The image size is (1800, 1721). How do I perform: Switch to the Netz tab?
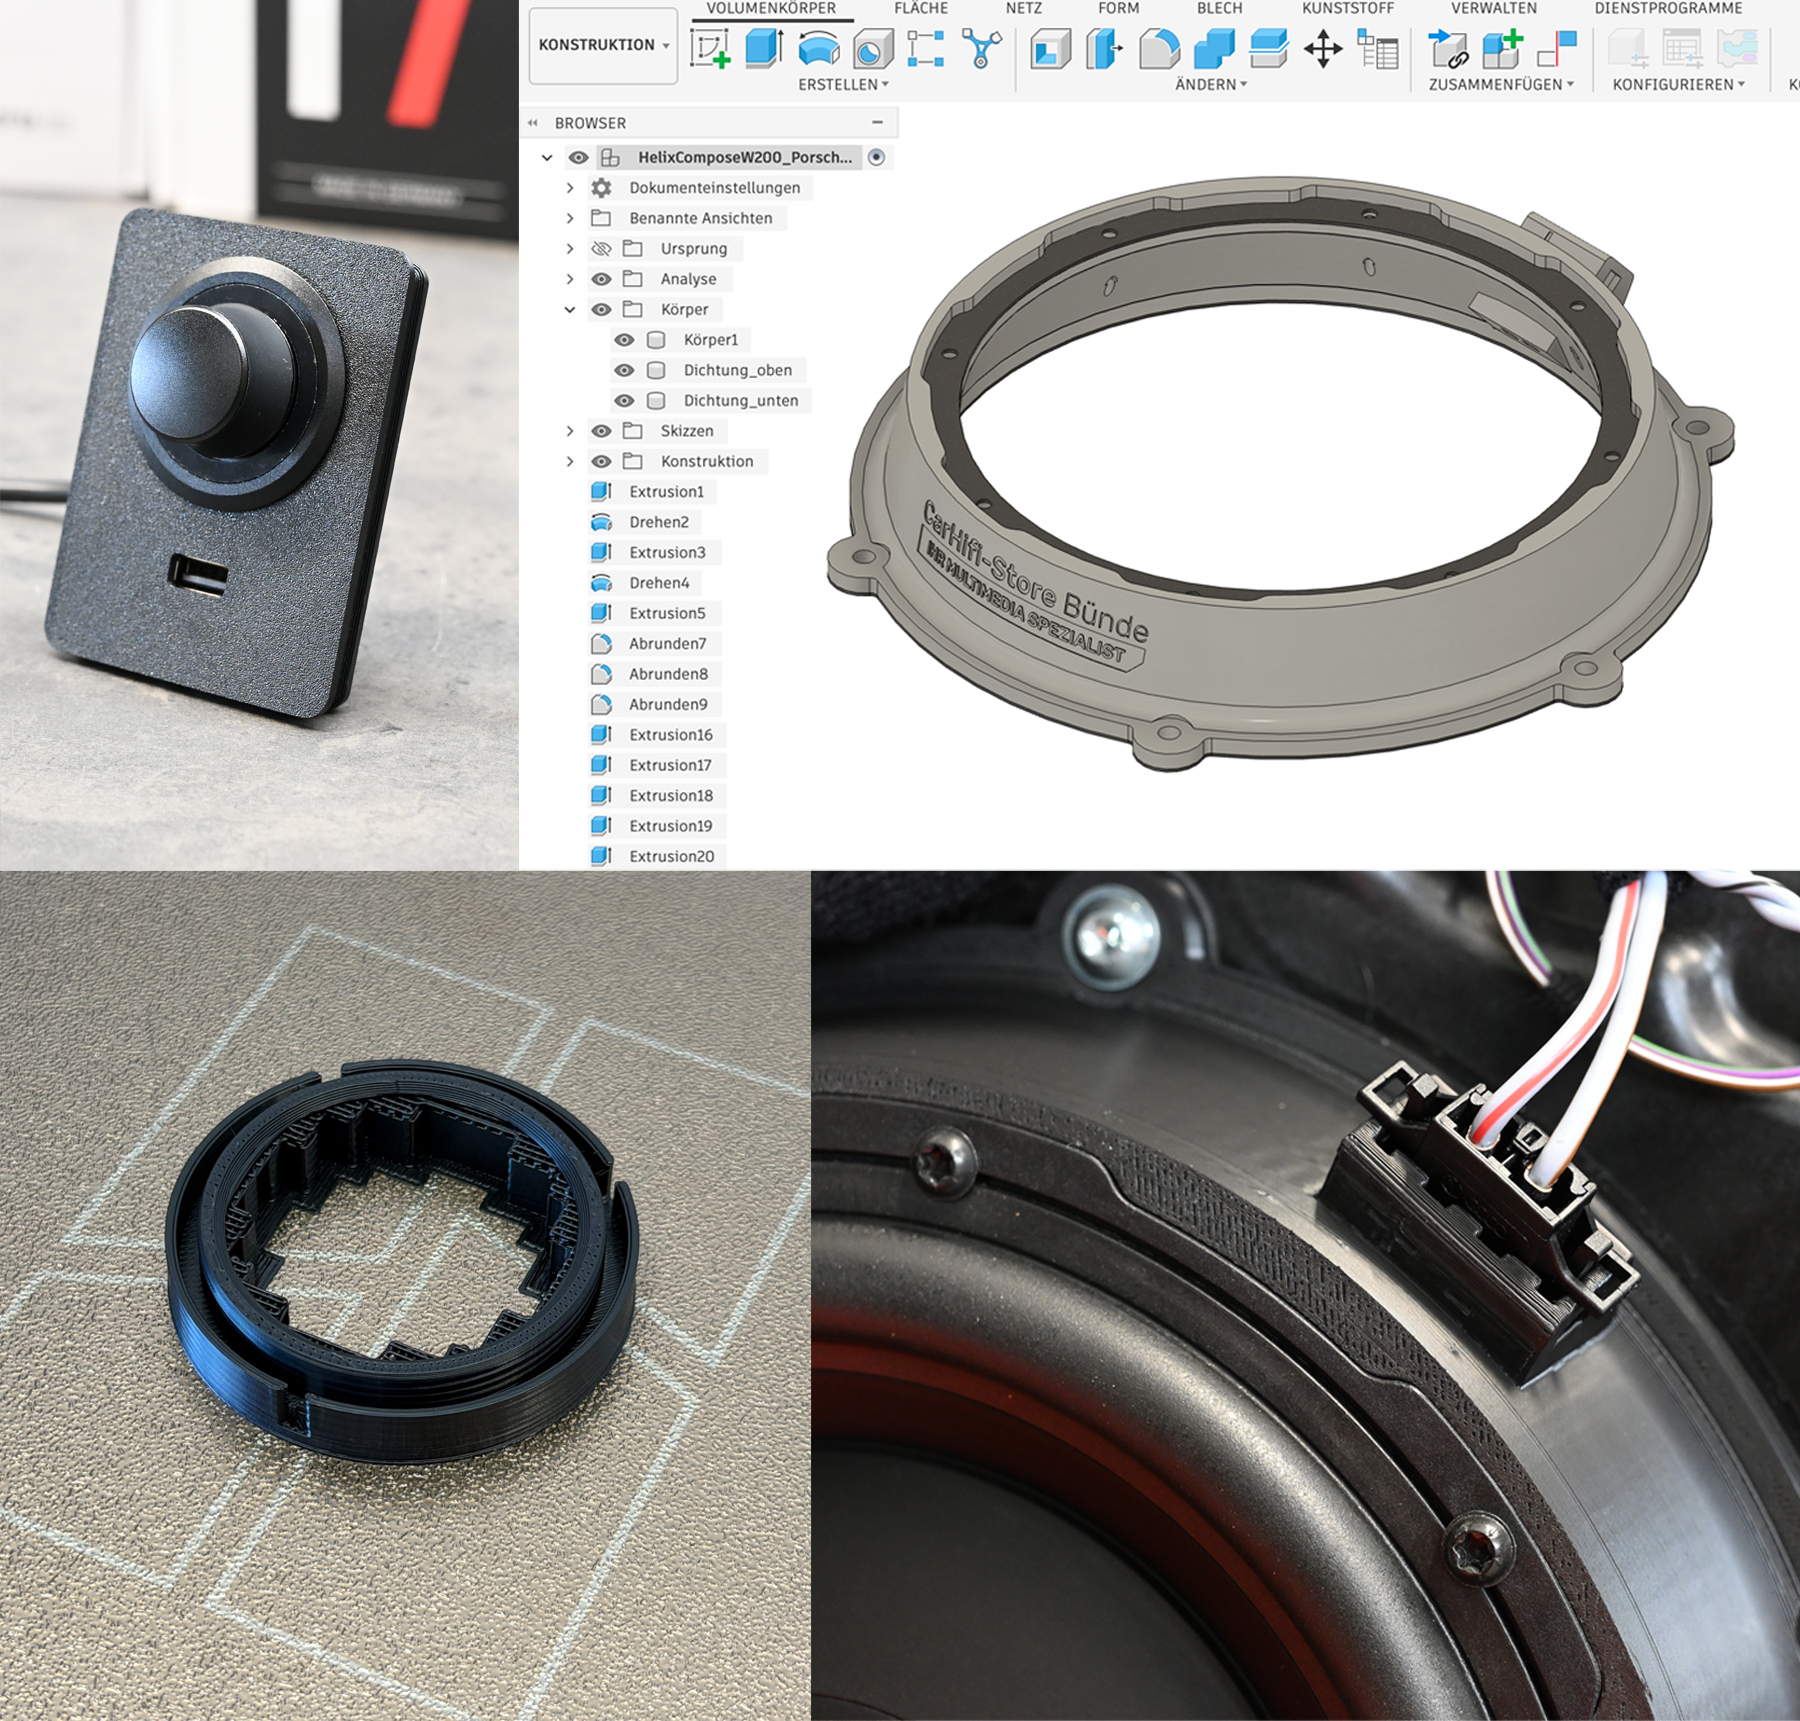[1024, 9]
